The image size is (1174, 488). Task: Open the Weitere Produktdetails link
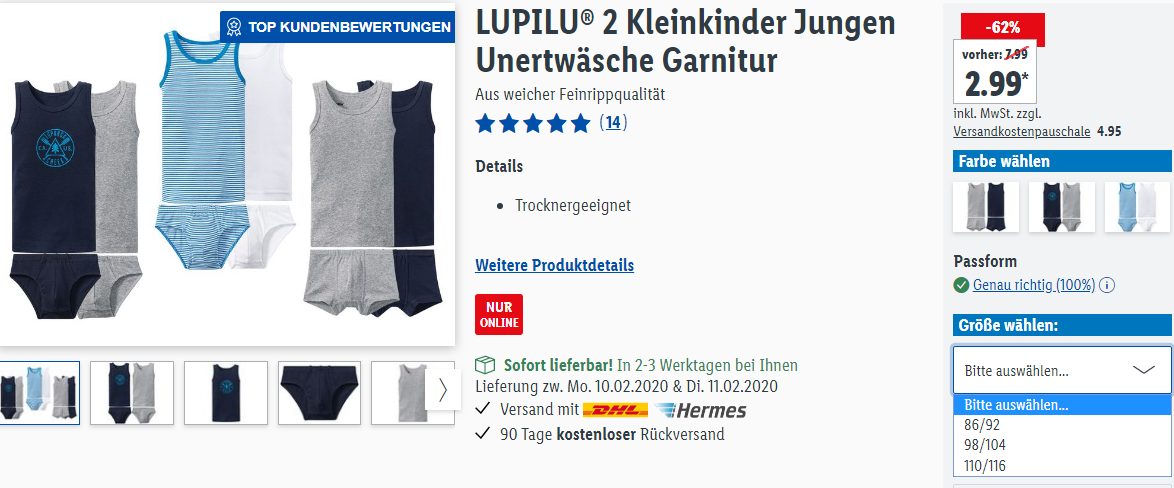(555, 265)
